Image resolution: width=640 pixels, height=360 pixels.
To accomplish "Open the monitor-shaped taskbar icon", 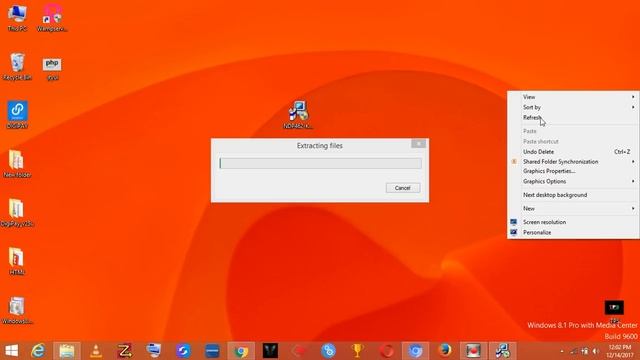I will [154, 351].
